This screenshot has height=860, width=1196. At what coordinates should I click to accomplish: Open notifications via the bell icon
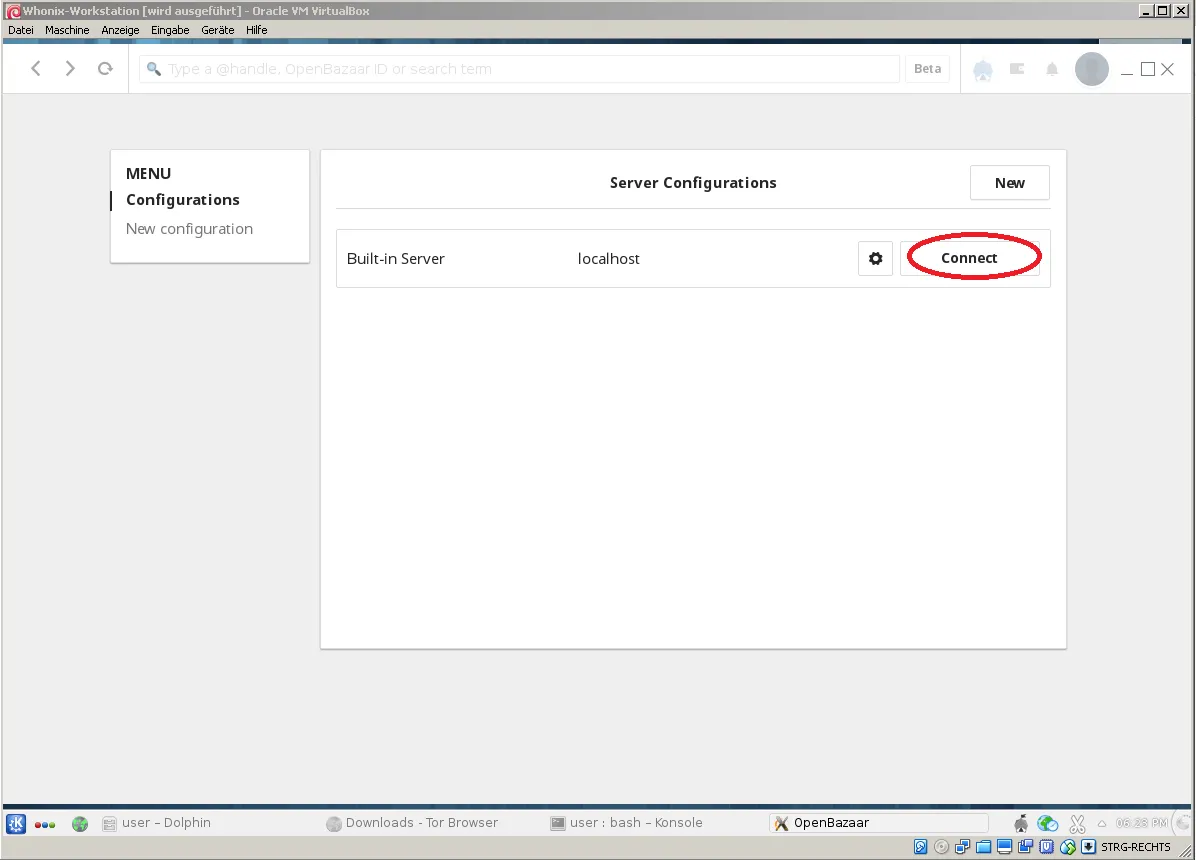[1052, 69]
